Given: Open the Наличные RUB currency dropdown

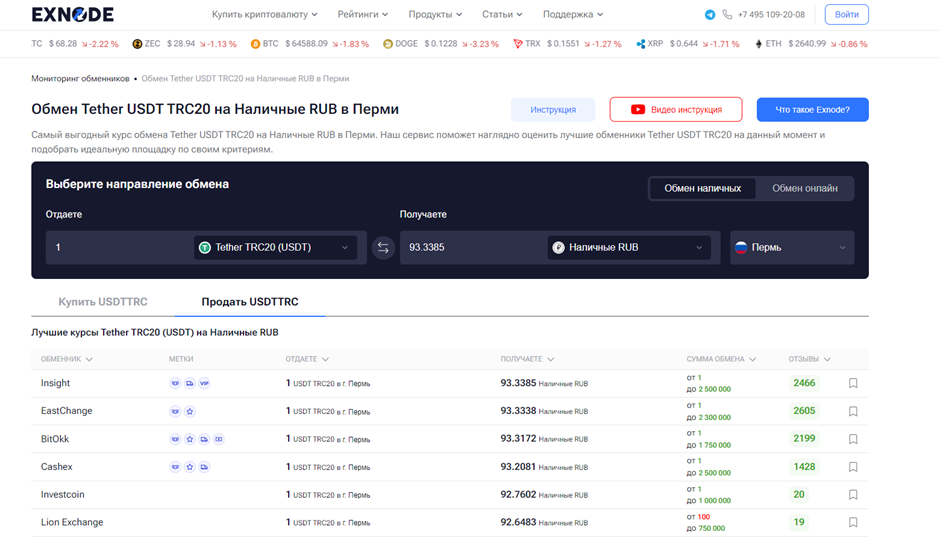Looking at the screenshot, I should tap(629, 248).
